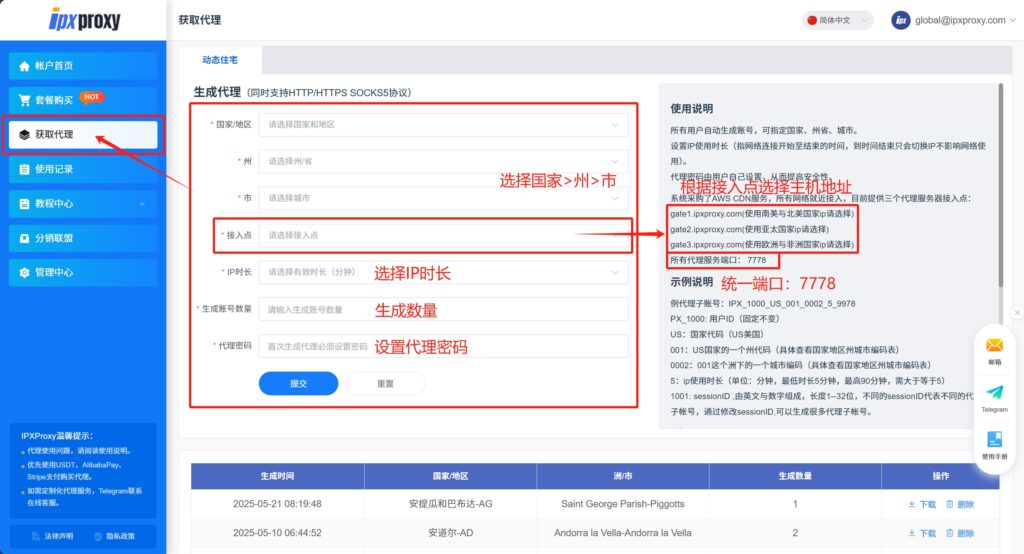Click the 法律声明 document icon
Viewport: 1024px width, 554px height.
tap(36, 536)
